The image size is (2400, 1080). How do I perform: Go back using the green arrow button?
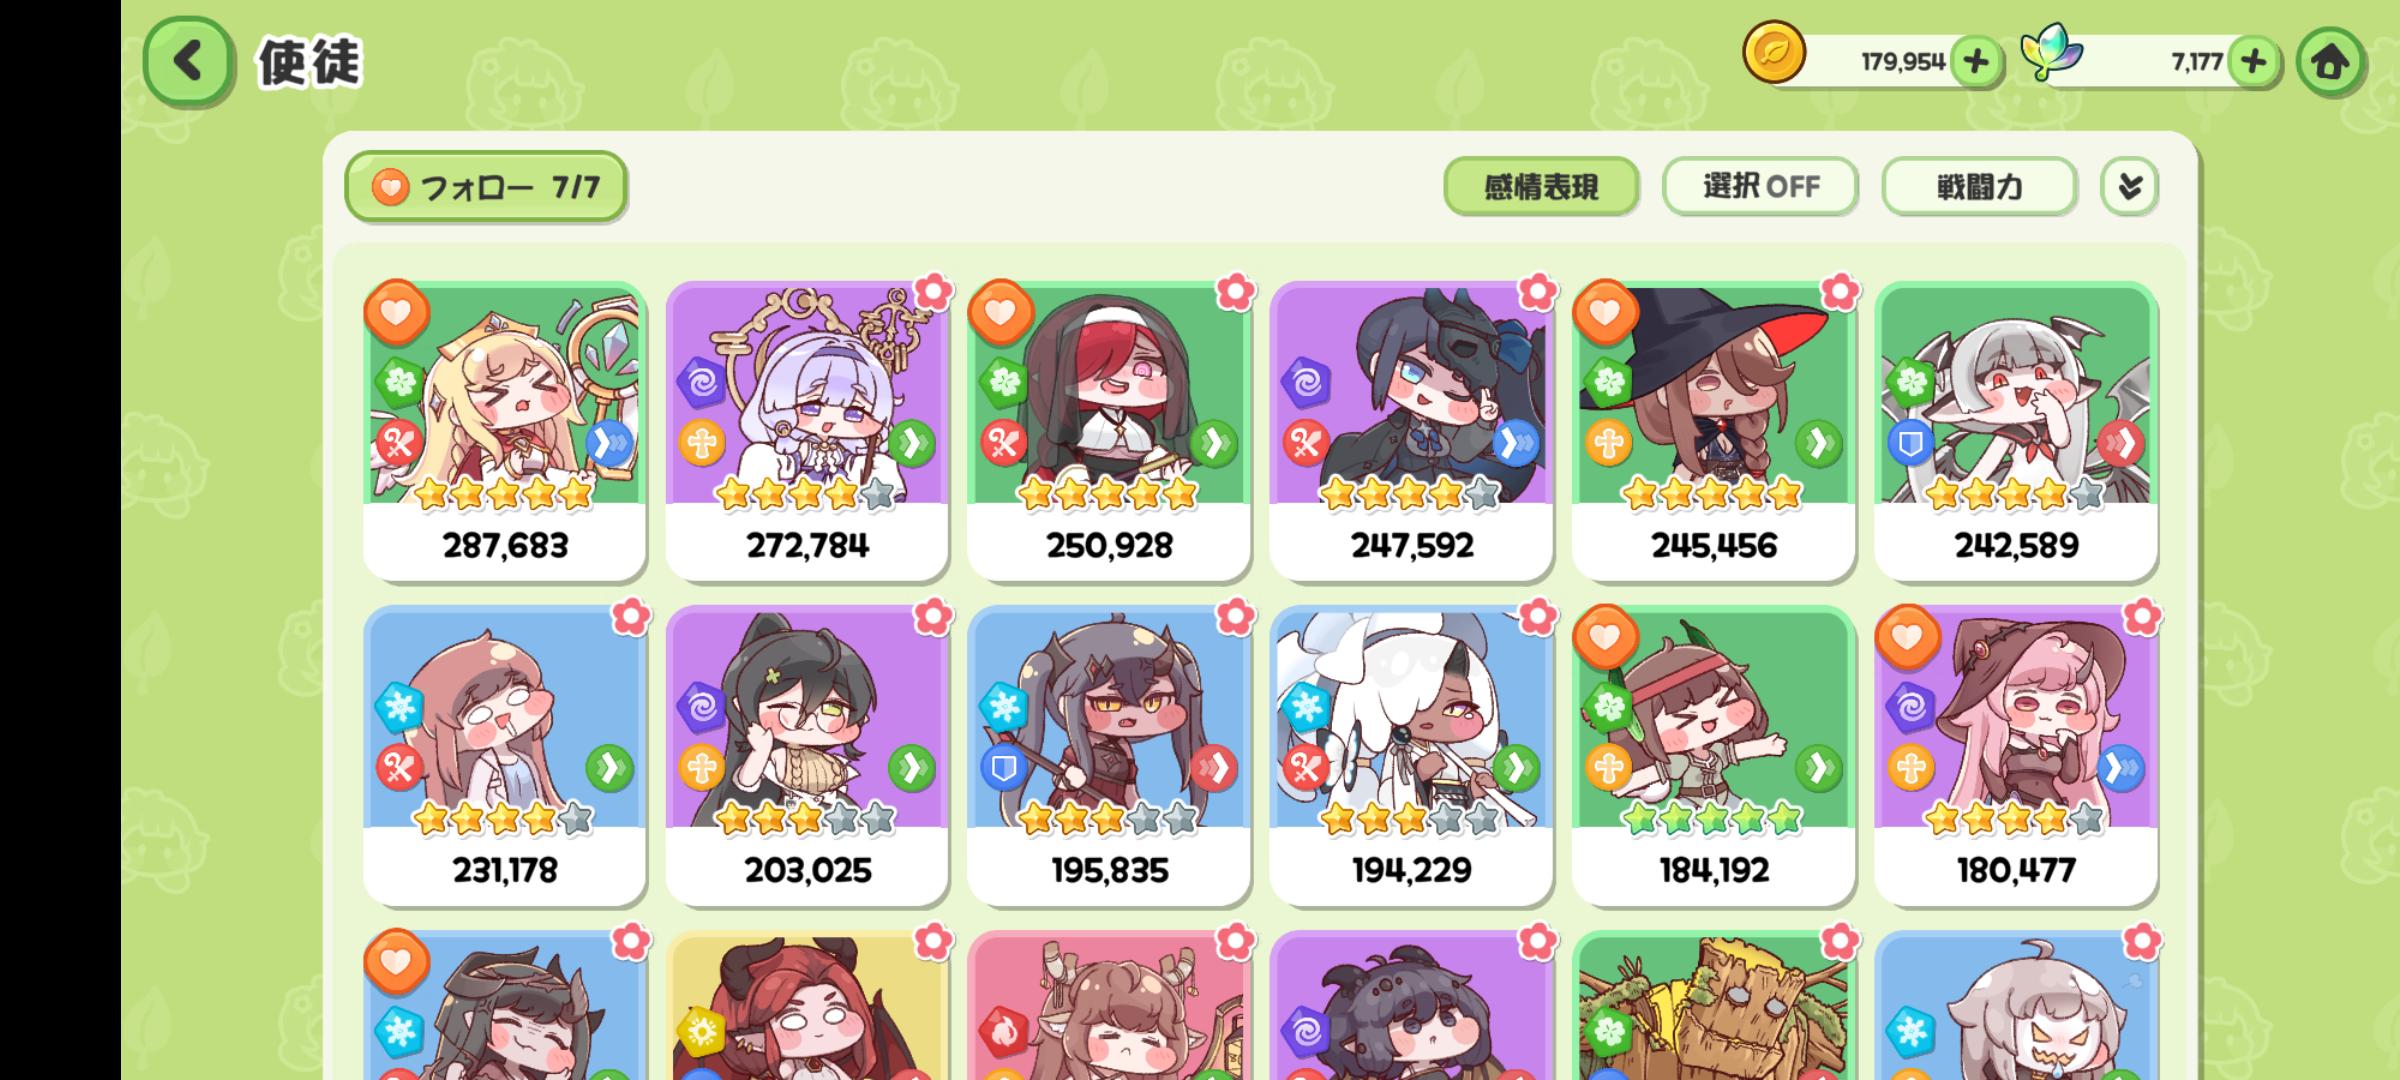coord(188,62)
